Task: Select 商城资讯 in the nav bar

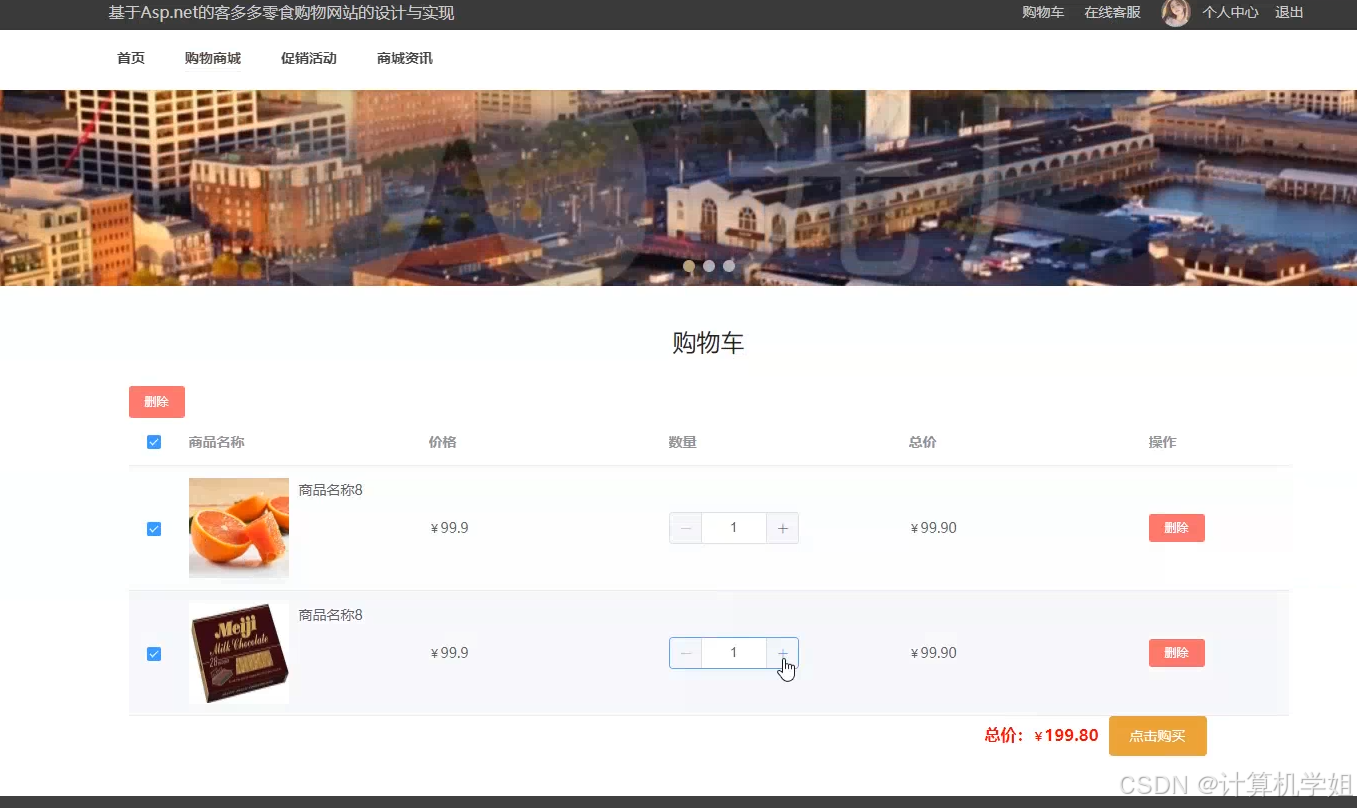Action: [x=405, y=58]
